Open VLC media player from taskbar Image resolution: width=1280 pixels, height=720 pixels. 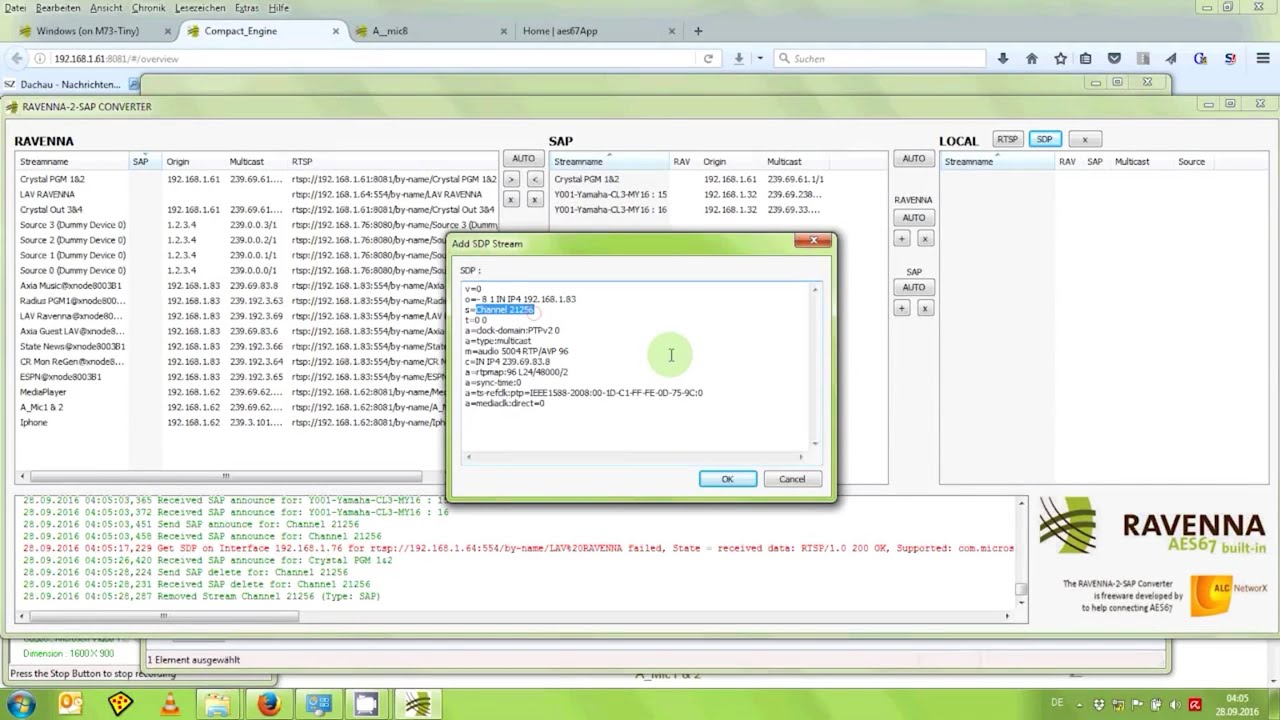169,704
